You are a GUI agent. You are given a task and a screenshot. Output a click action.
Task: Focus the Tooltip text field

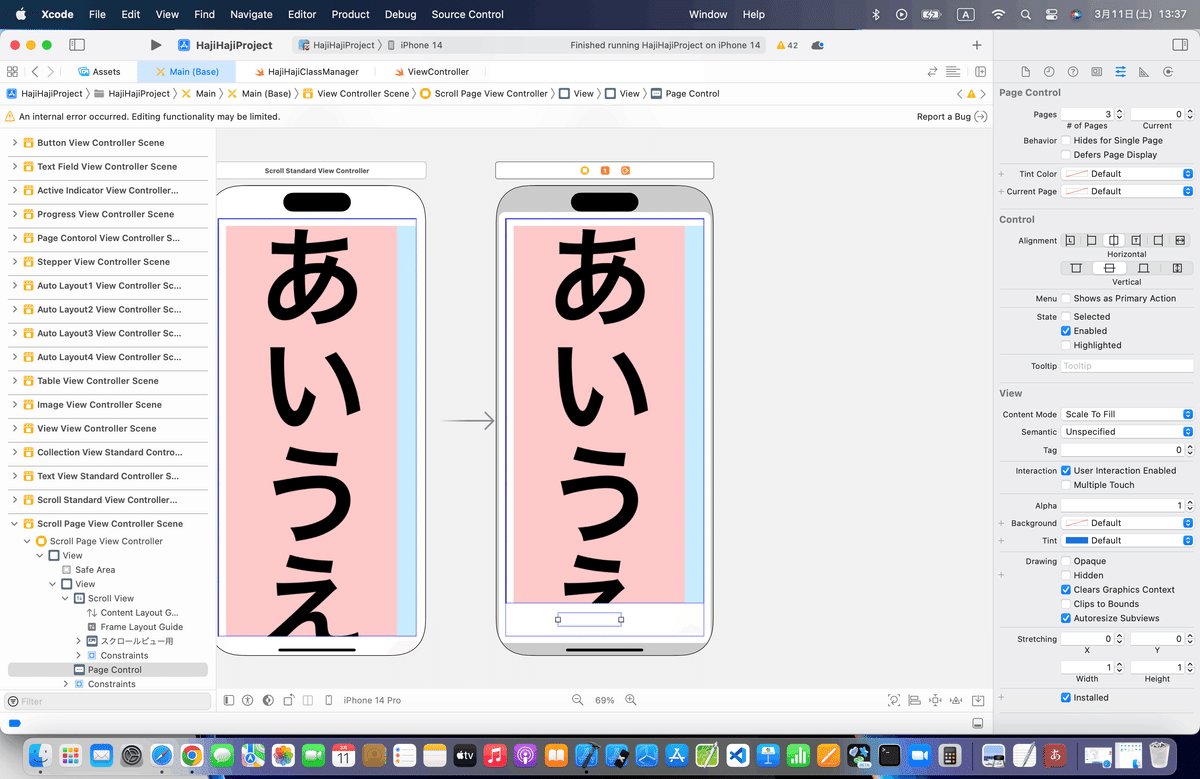(1127, 366)
